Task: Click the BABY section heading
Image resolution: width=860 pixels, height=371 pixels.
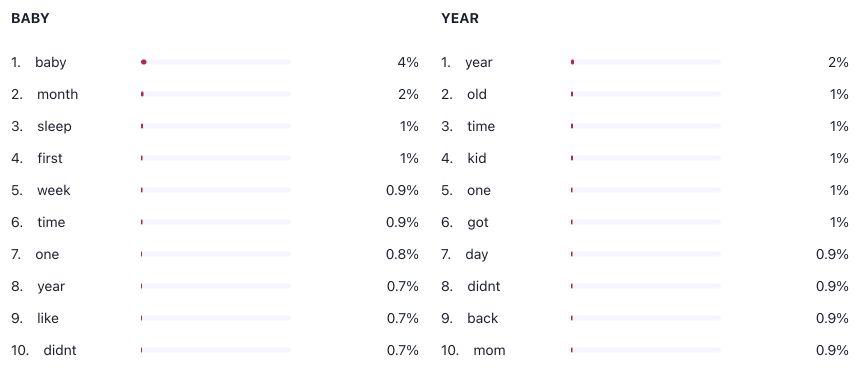Action: point(30,18)
